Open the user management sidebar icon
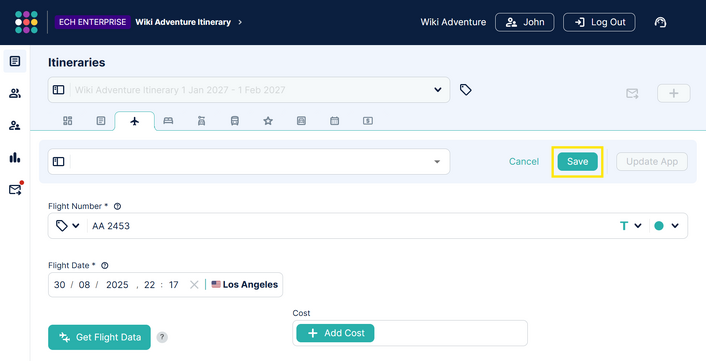The width and height of the screenshot is (706, 361). click(x=15, y=126)
